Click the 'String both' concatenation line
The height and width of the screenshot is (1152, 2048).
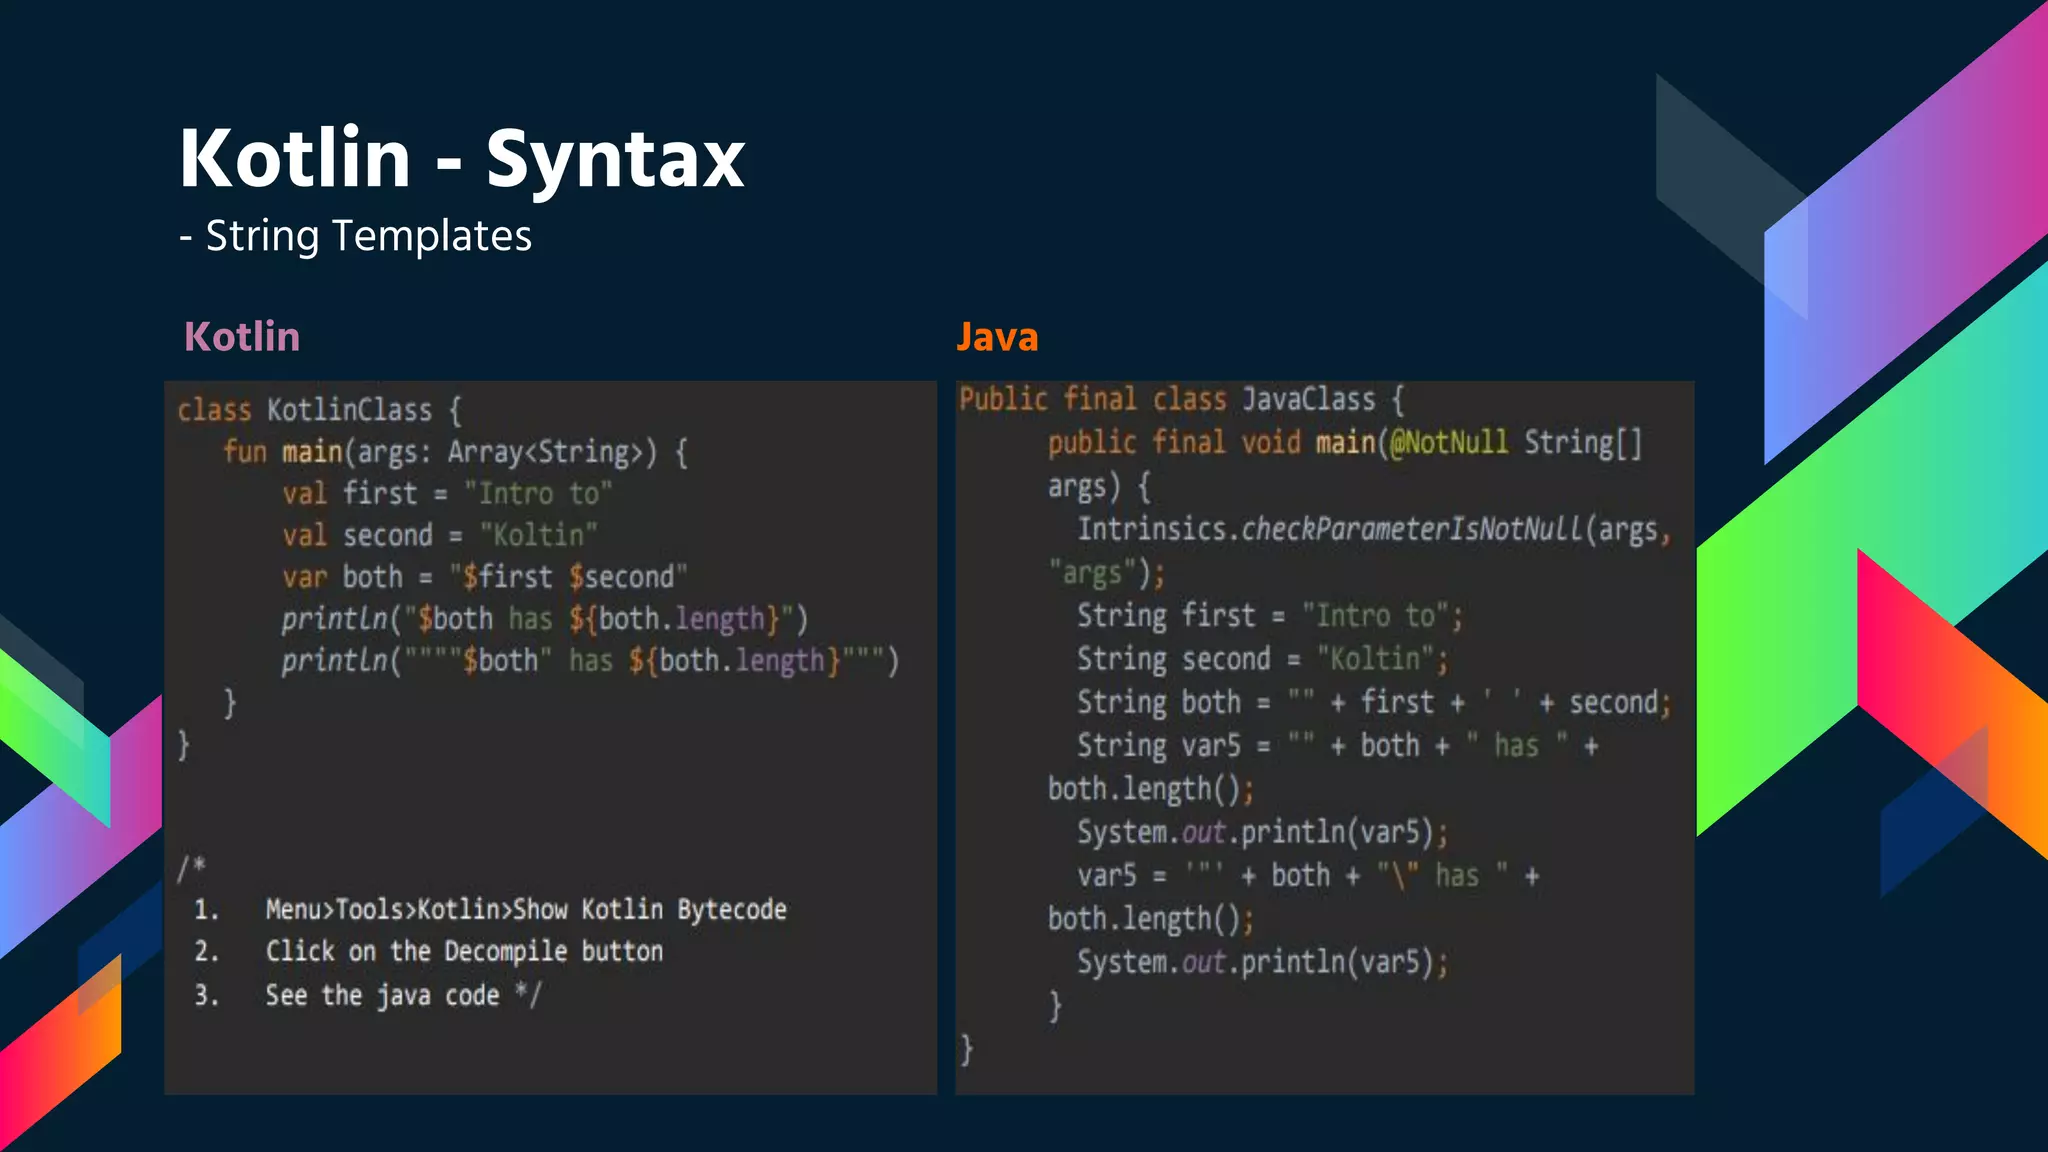[x=1373, y=703]
